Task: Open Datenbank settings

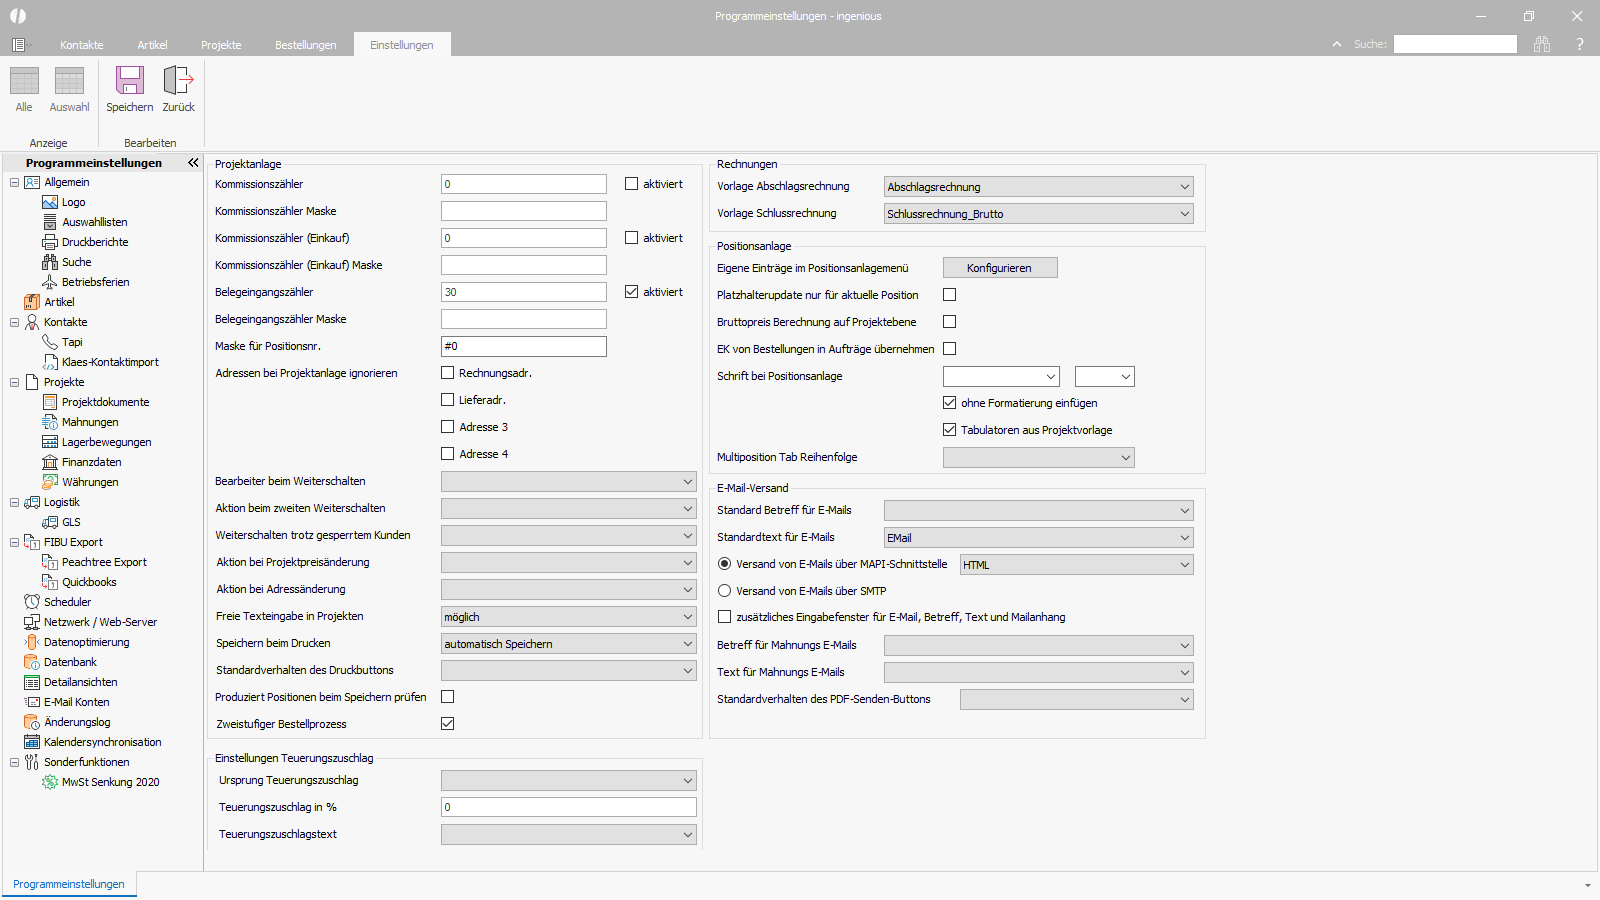Action: [70, 662]
